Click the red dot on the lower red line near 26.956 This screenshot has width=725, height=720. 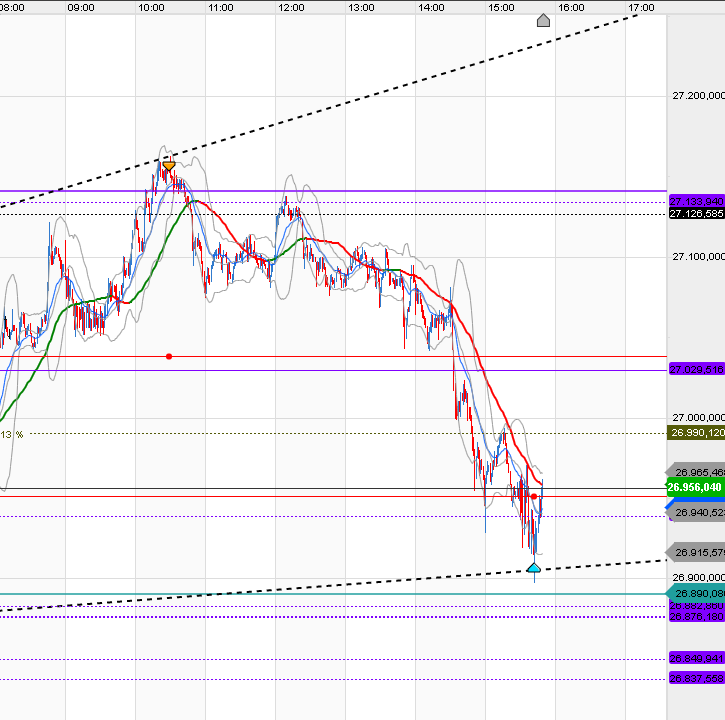click(x=534, y=496)
